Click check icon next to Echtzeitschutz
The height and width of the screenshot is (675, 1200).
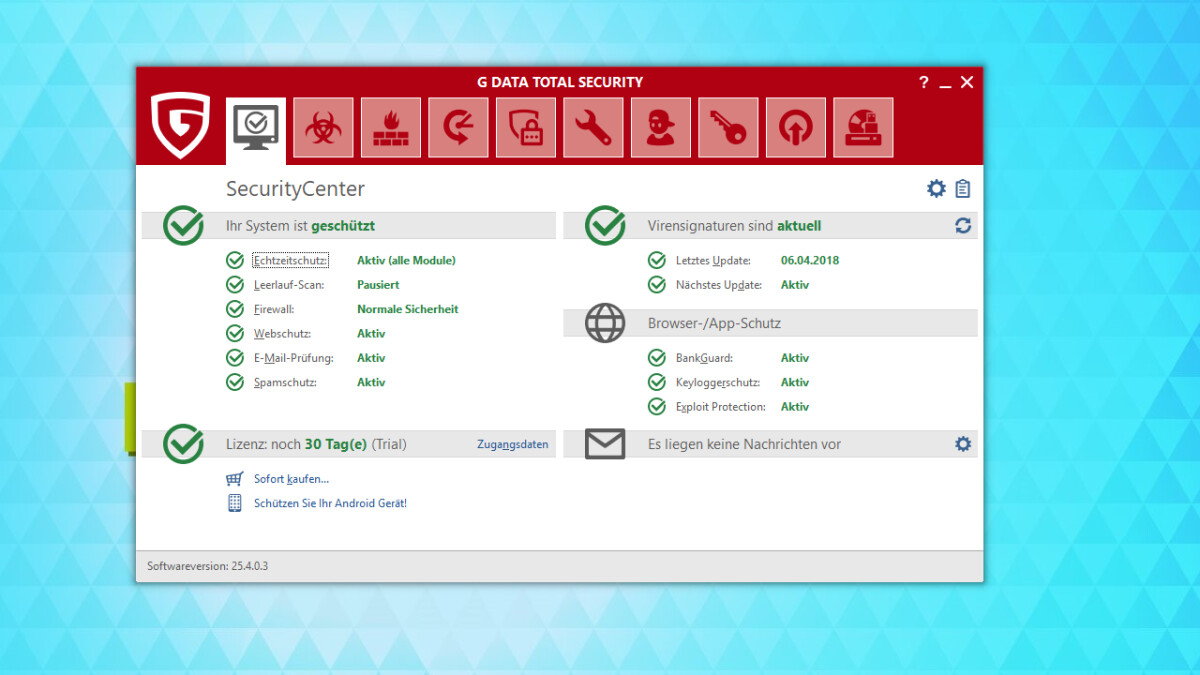pyautogui.click(x=235, y=260)
